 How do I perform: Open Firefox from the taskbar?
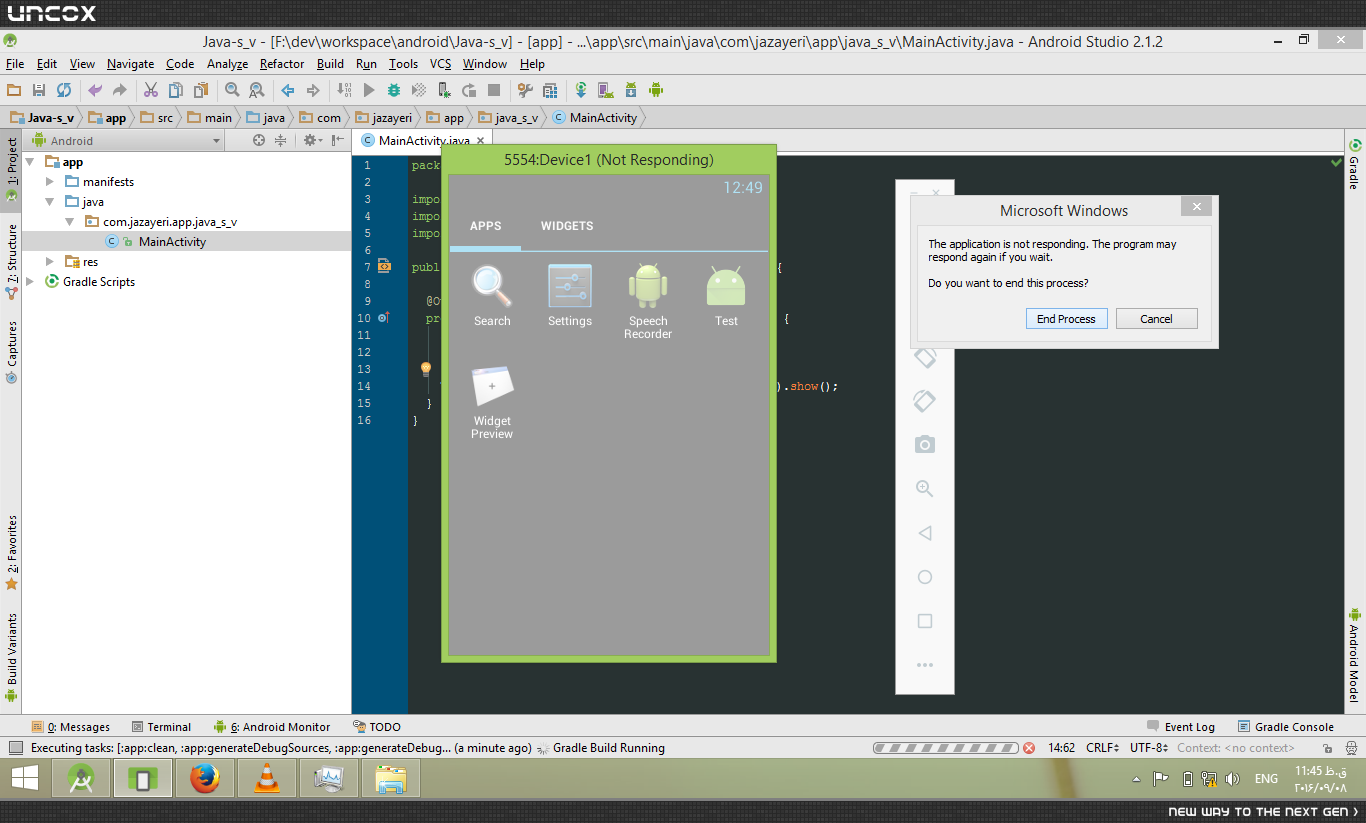pyautogui.click(x=204, y=779)
